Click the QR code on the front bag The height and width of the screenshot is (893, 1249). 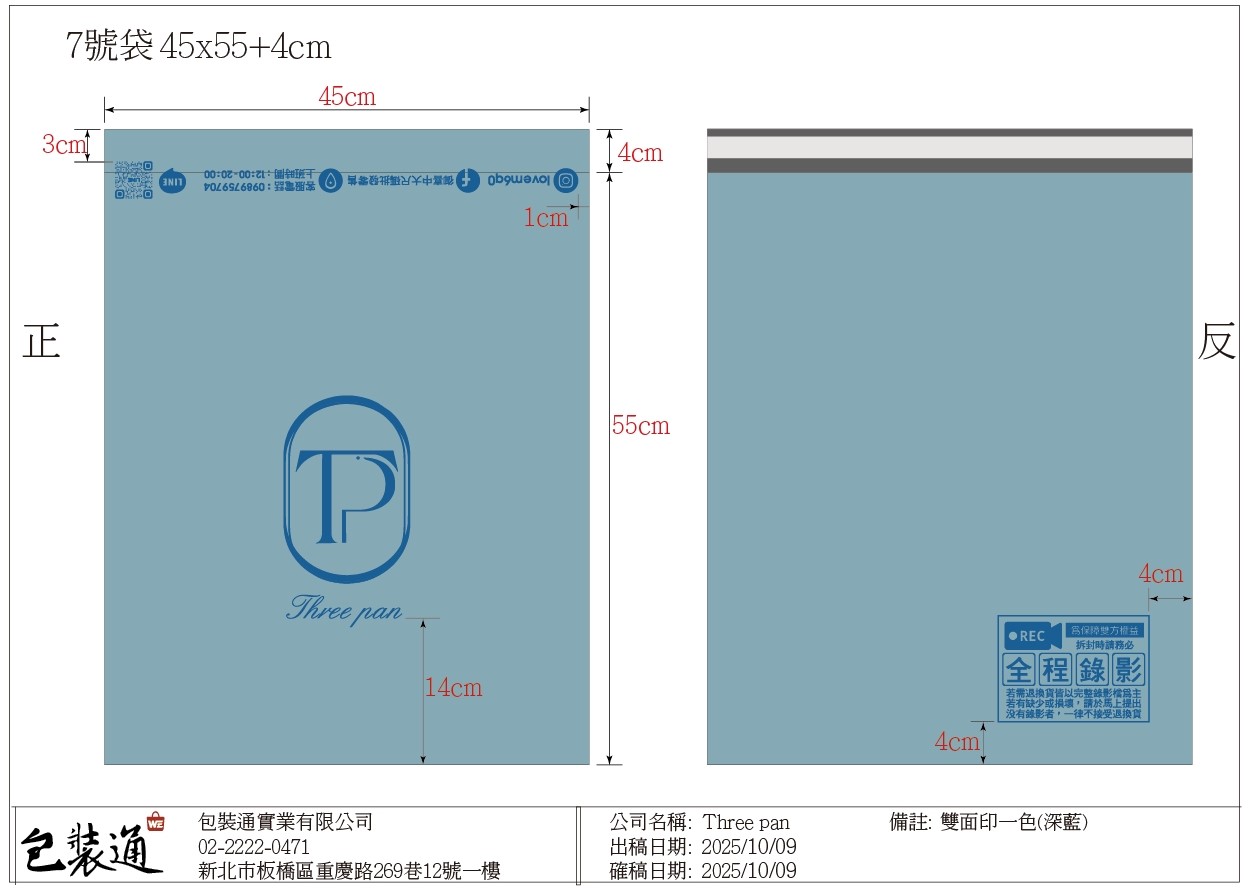(132, 180)
